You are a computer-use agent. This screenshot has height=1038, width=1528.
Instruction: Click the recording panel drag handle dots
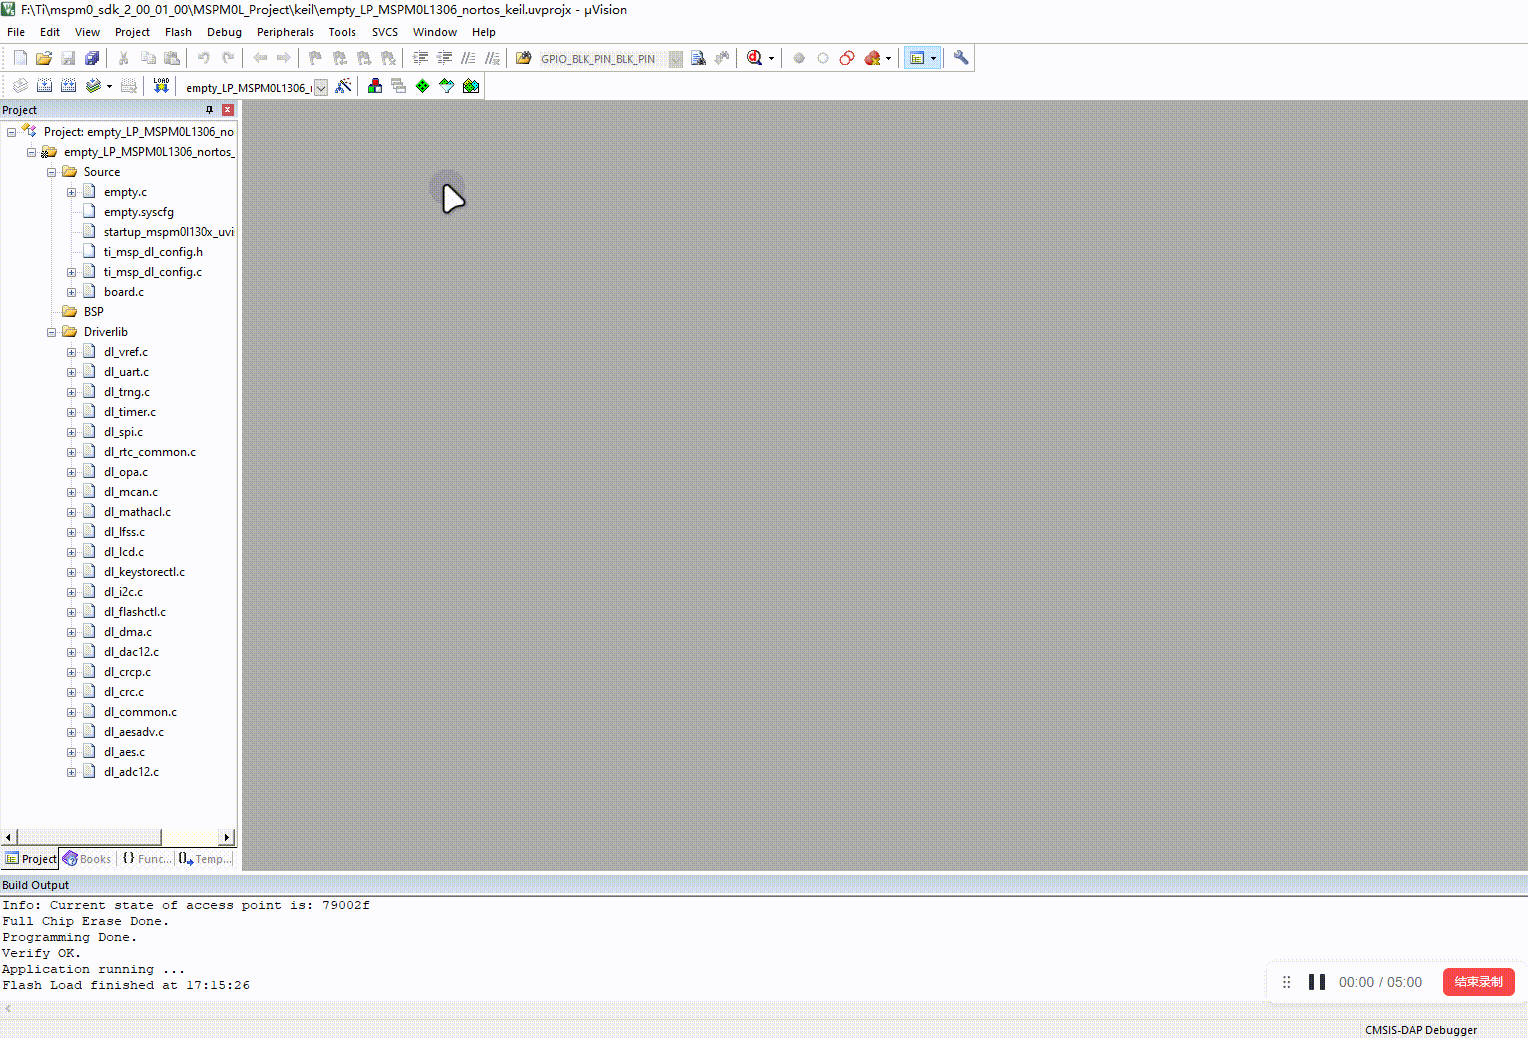(x=1287, y=982)
